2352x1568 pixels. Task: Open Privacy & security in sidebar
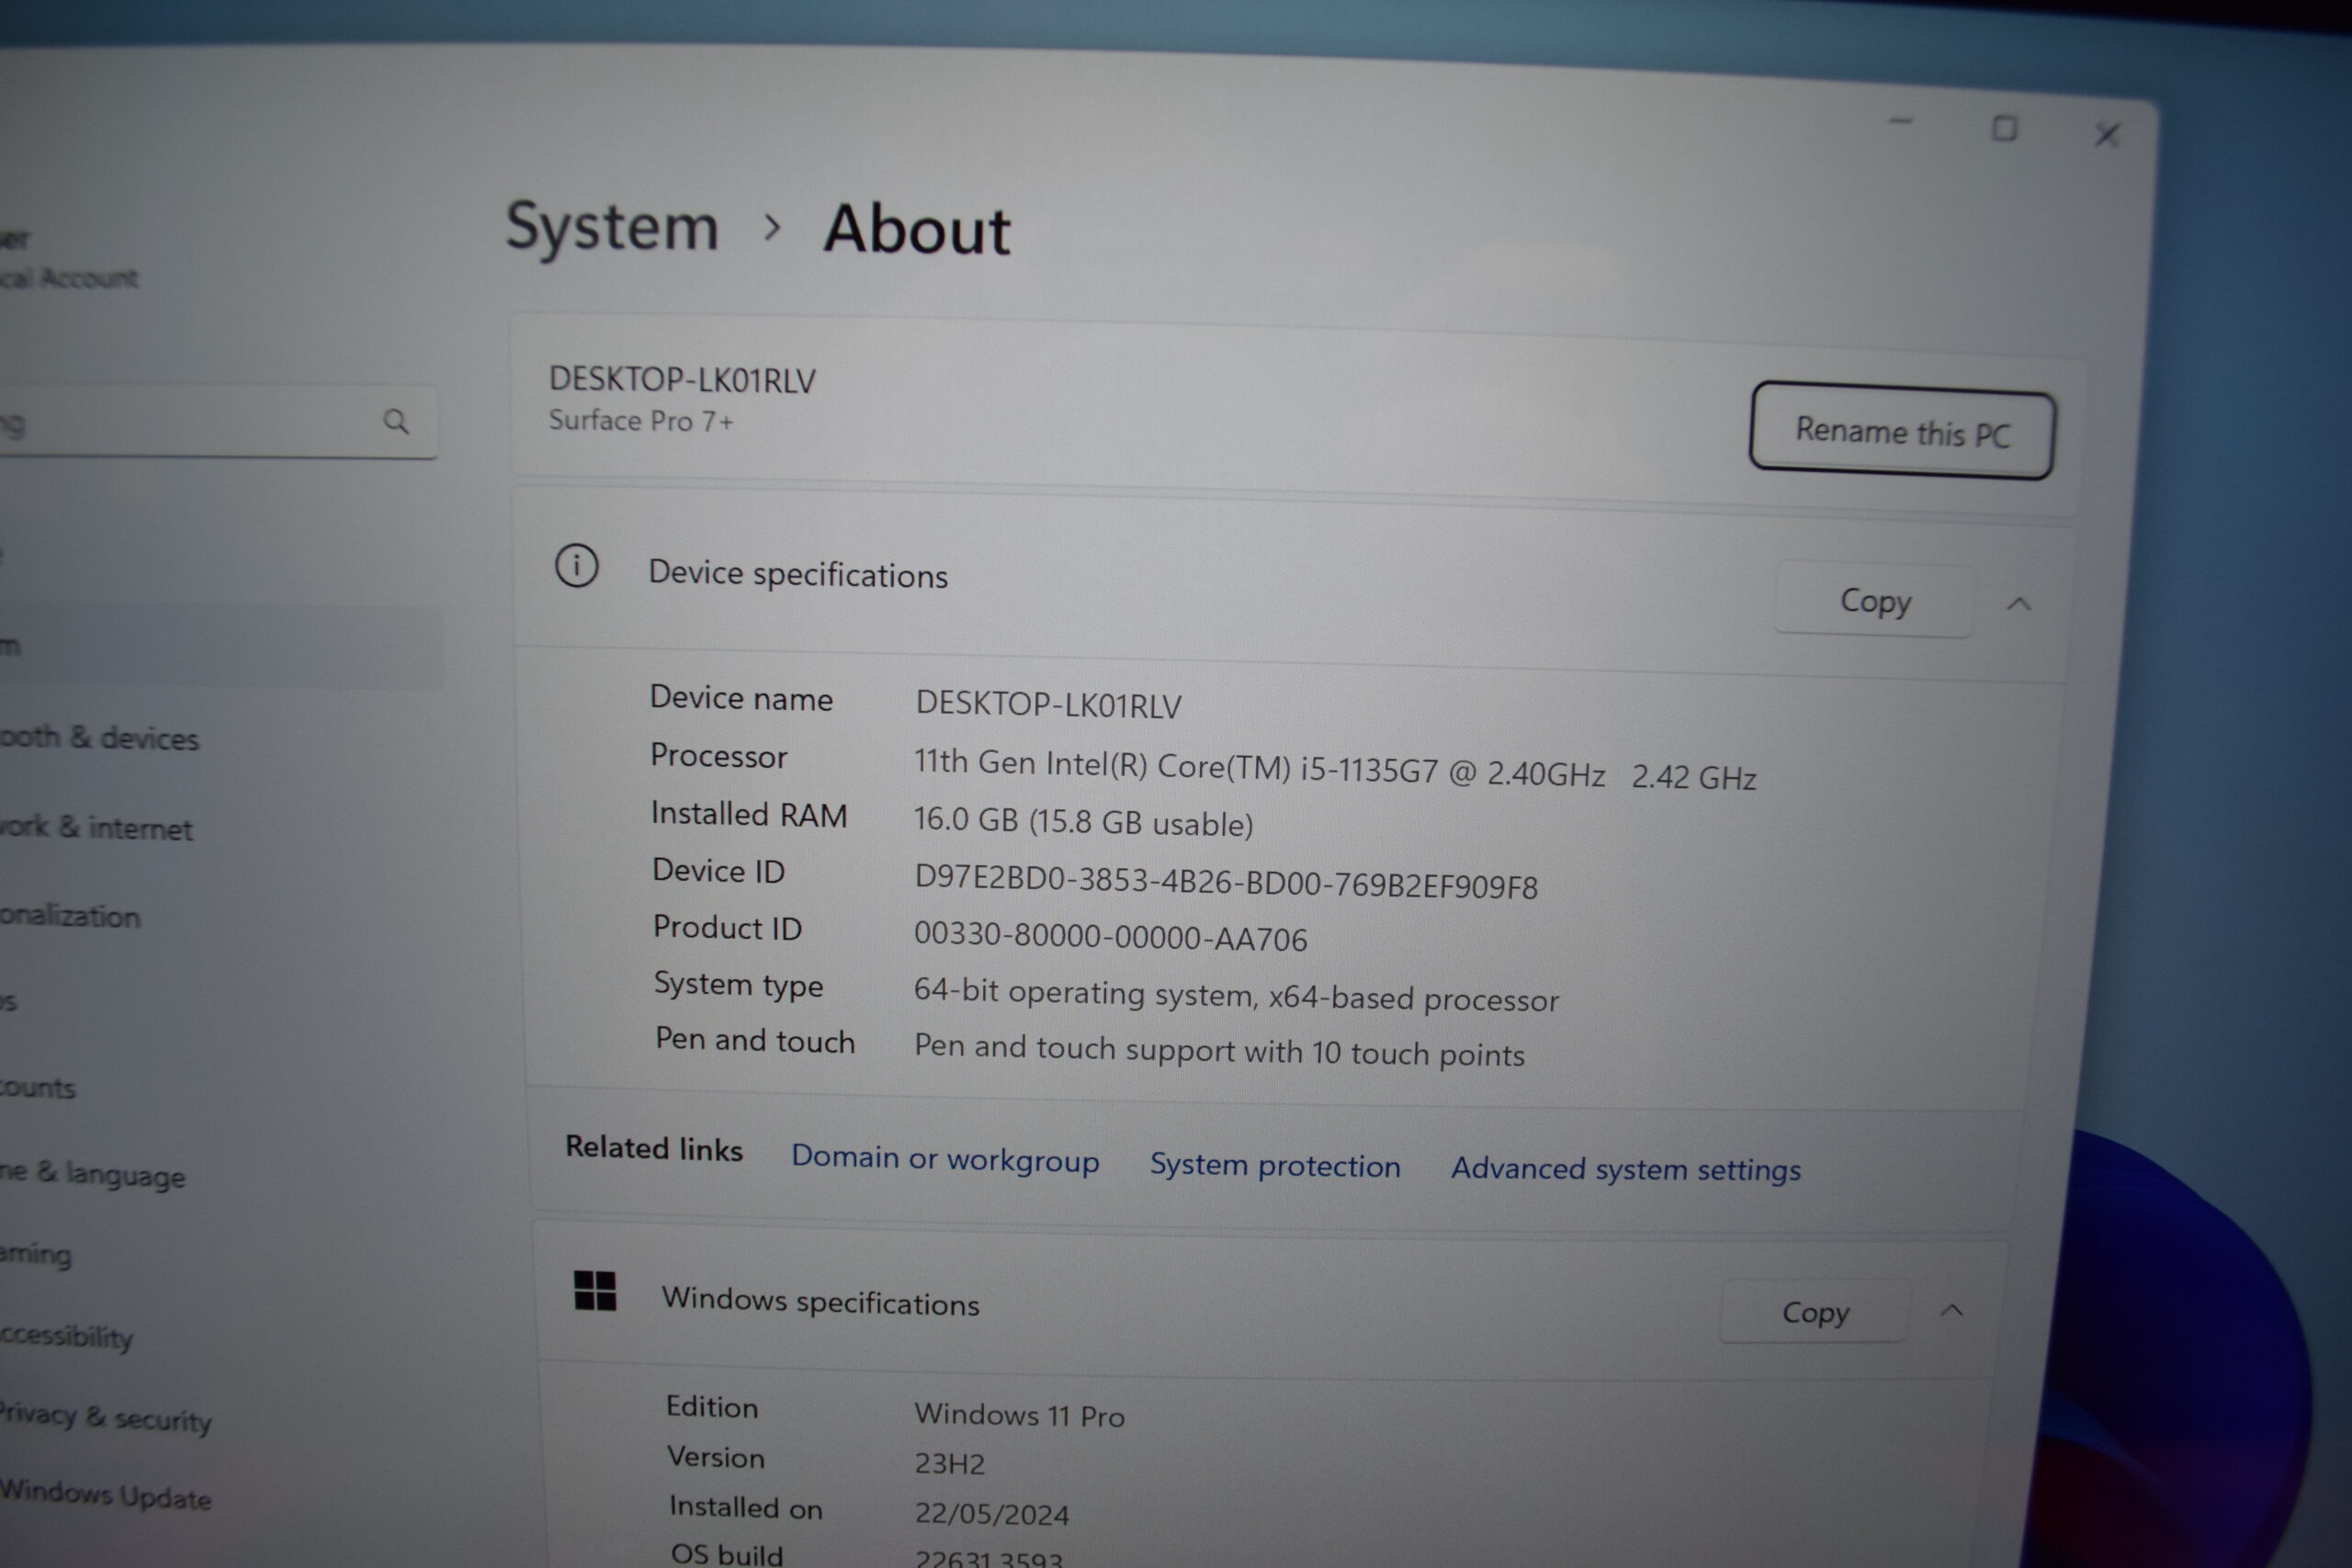click(x=105, y=1417)
